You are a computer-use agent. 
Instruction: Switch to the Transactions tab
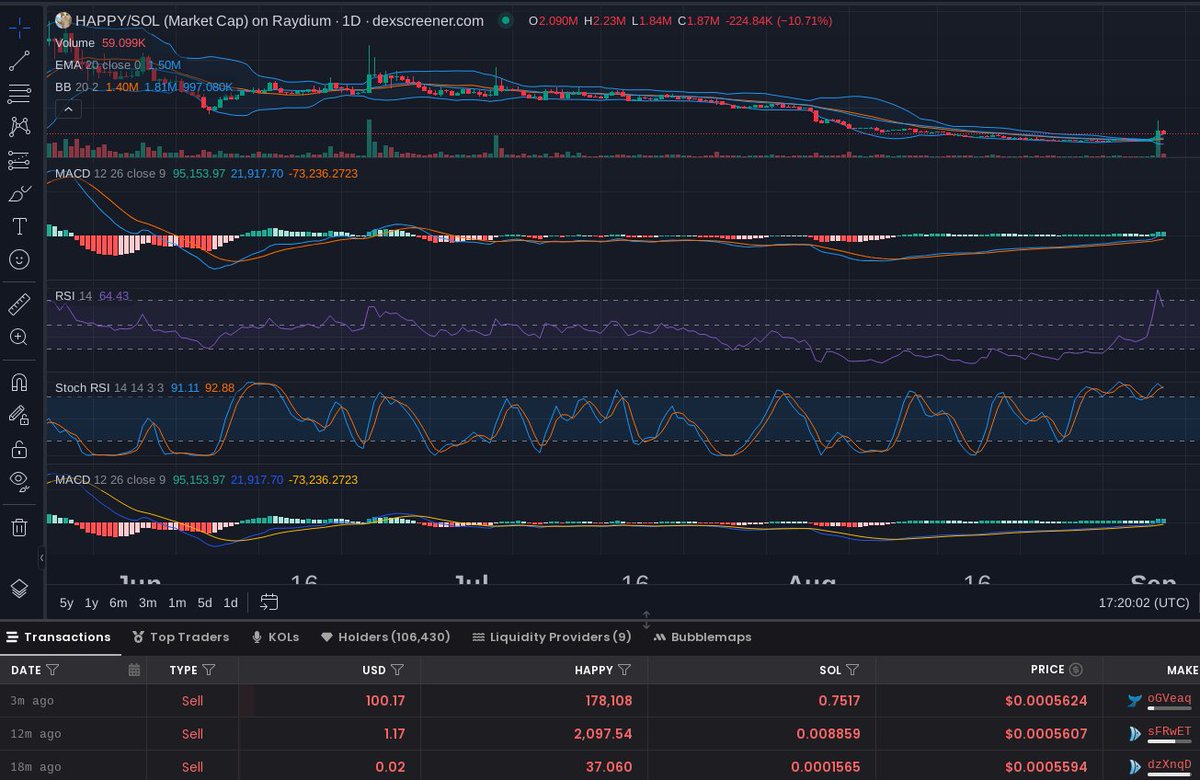click(59, 637)
